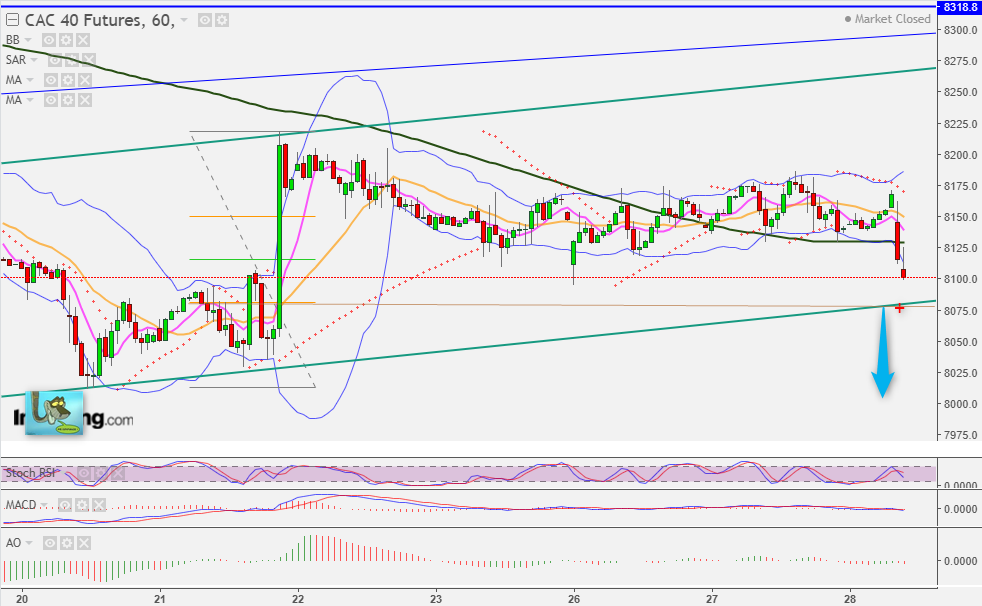The image size is (982, 606).
Task: Toggle visibility of the CAC 40 Futures series
Action: click(x=205, y=21)
